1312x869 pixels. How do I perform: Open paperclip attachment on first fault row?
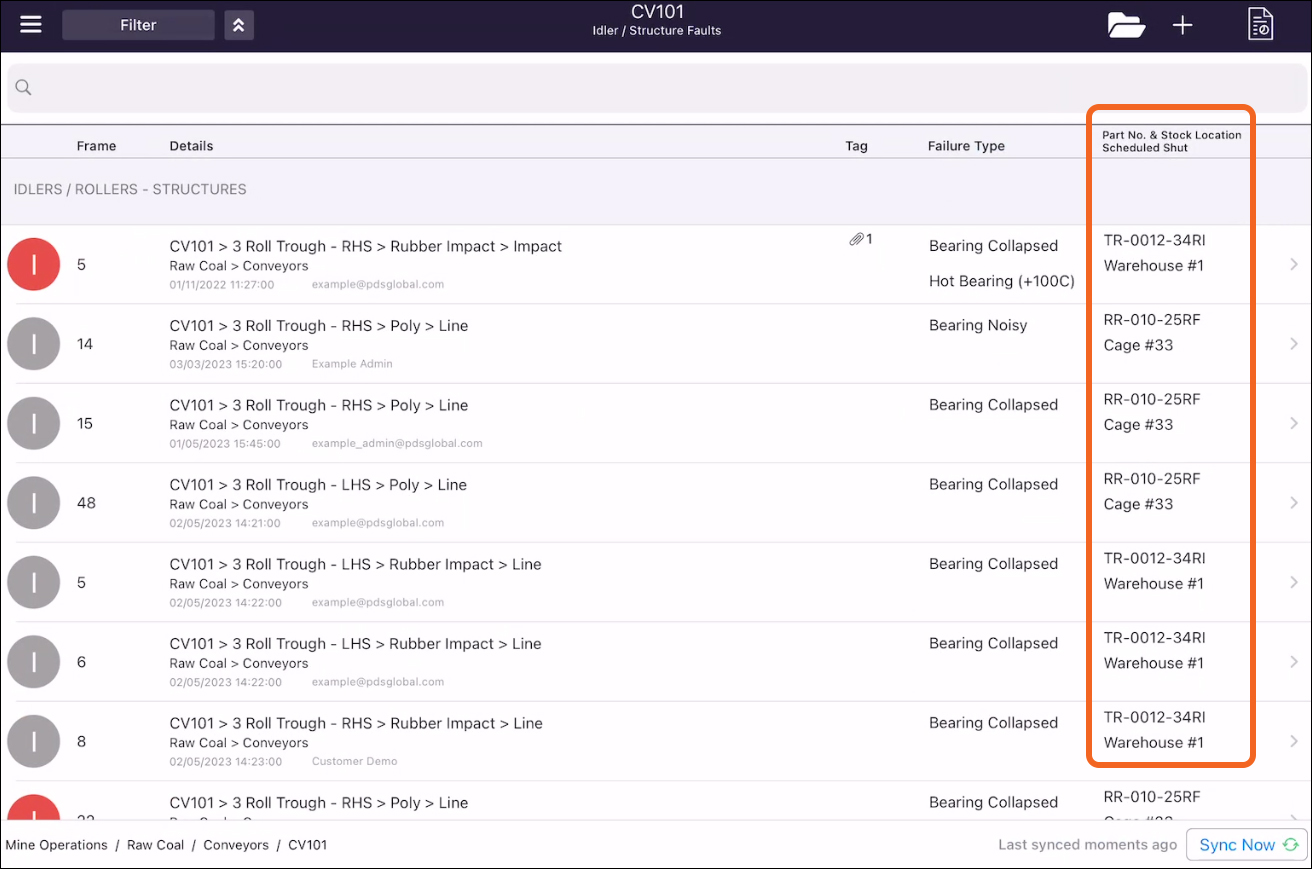pyautogui.click(x=861, y=239)
